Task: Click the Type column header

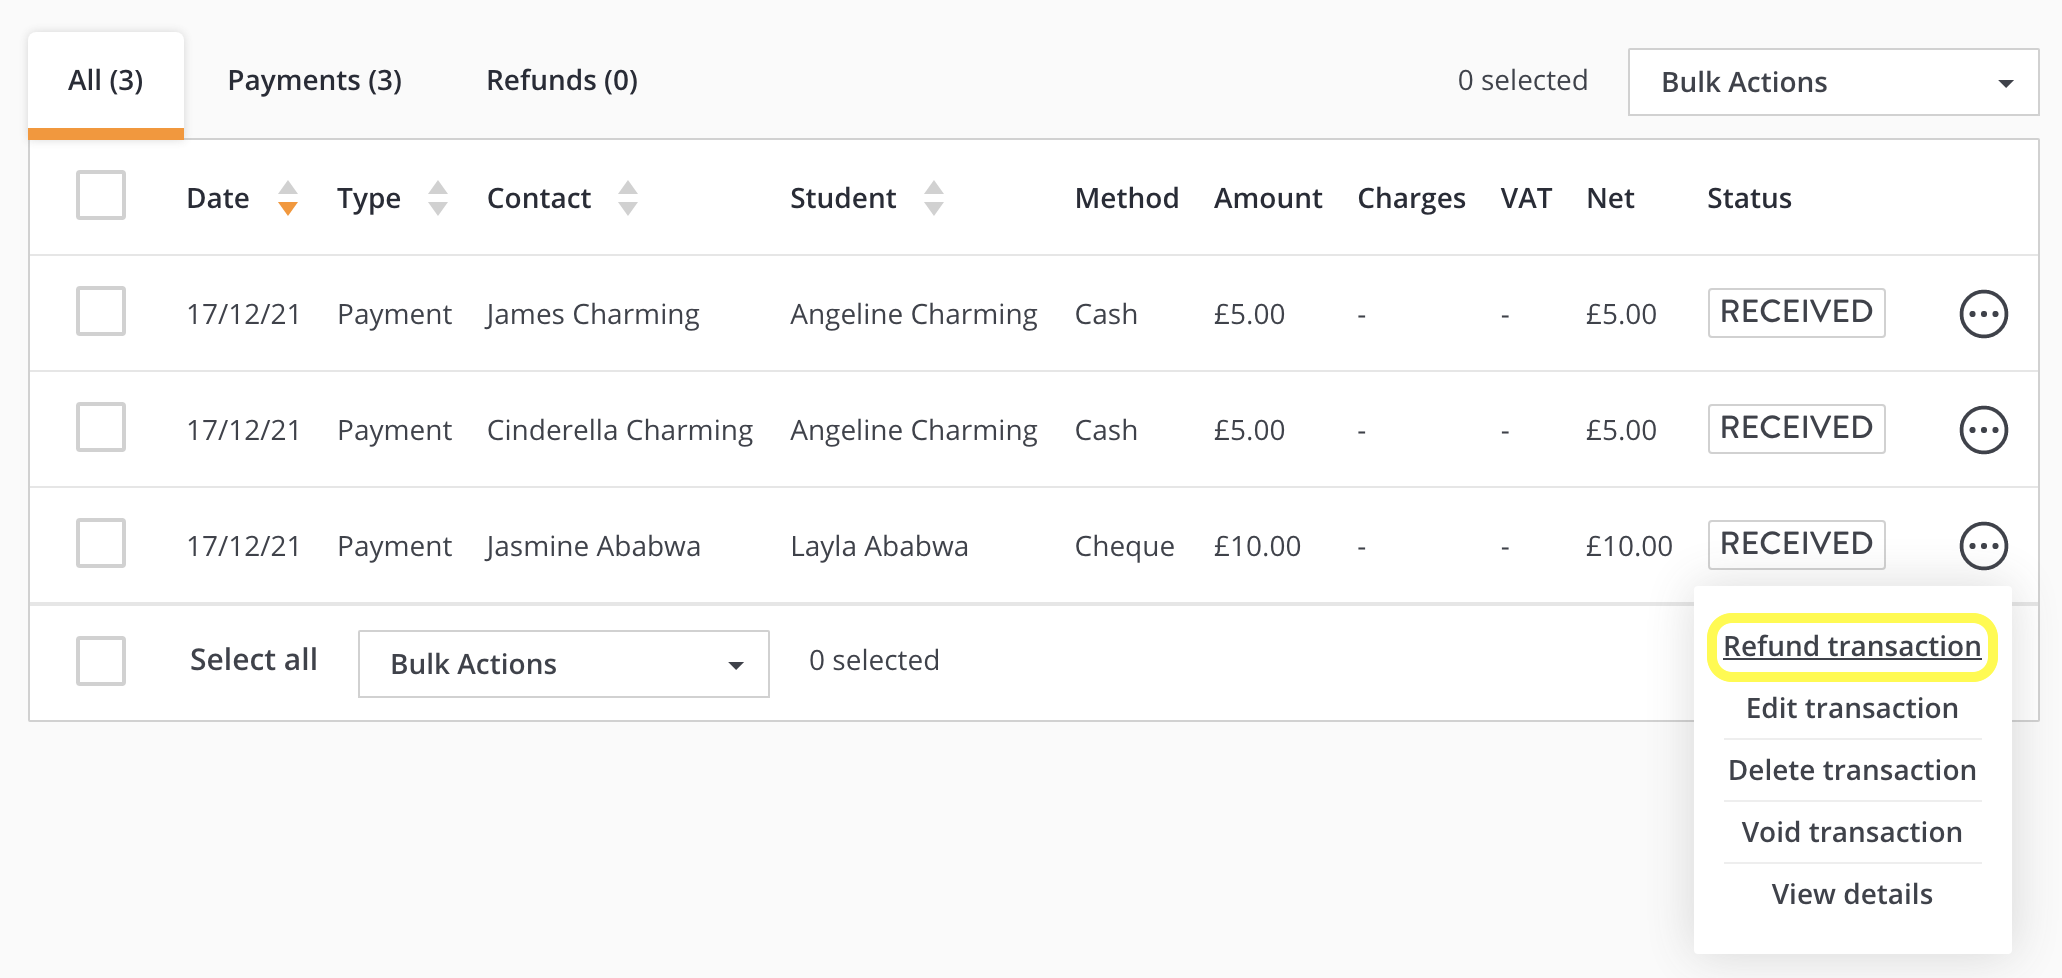Action: pyautogui.click(x=369, y=199)
